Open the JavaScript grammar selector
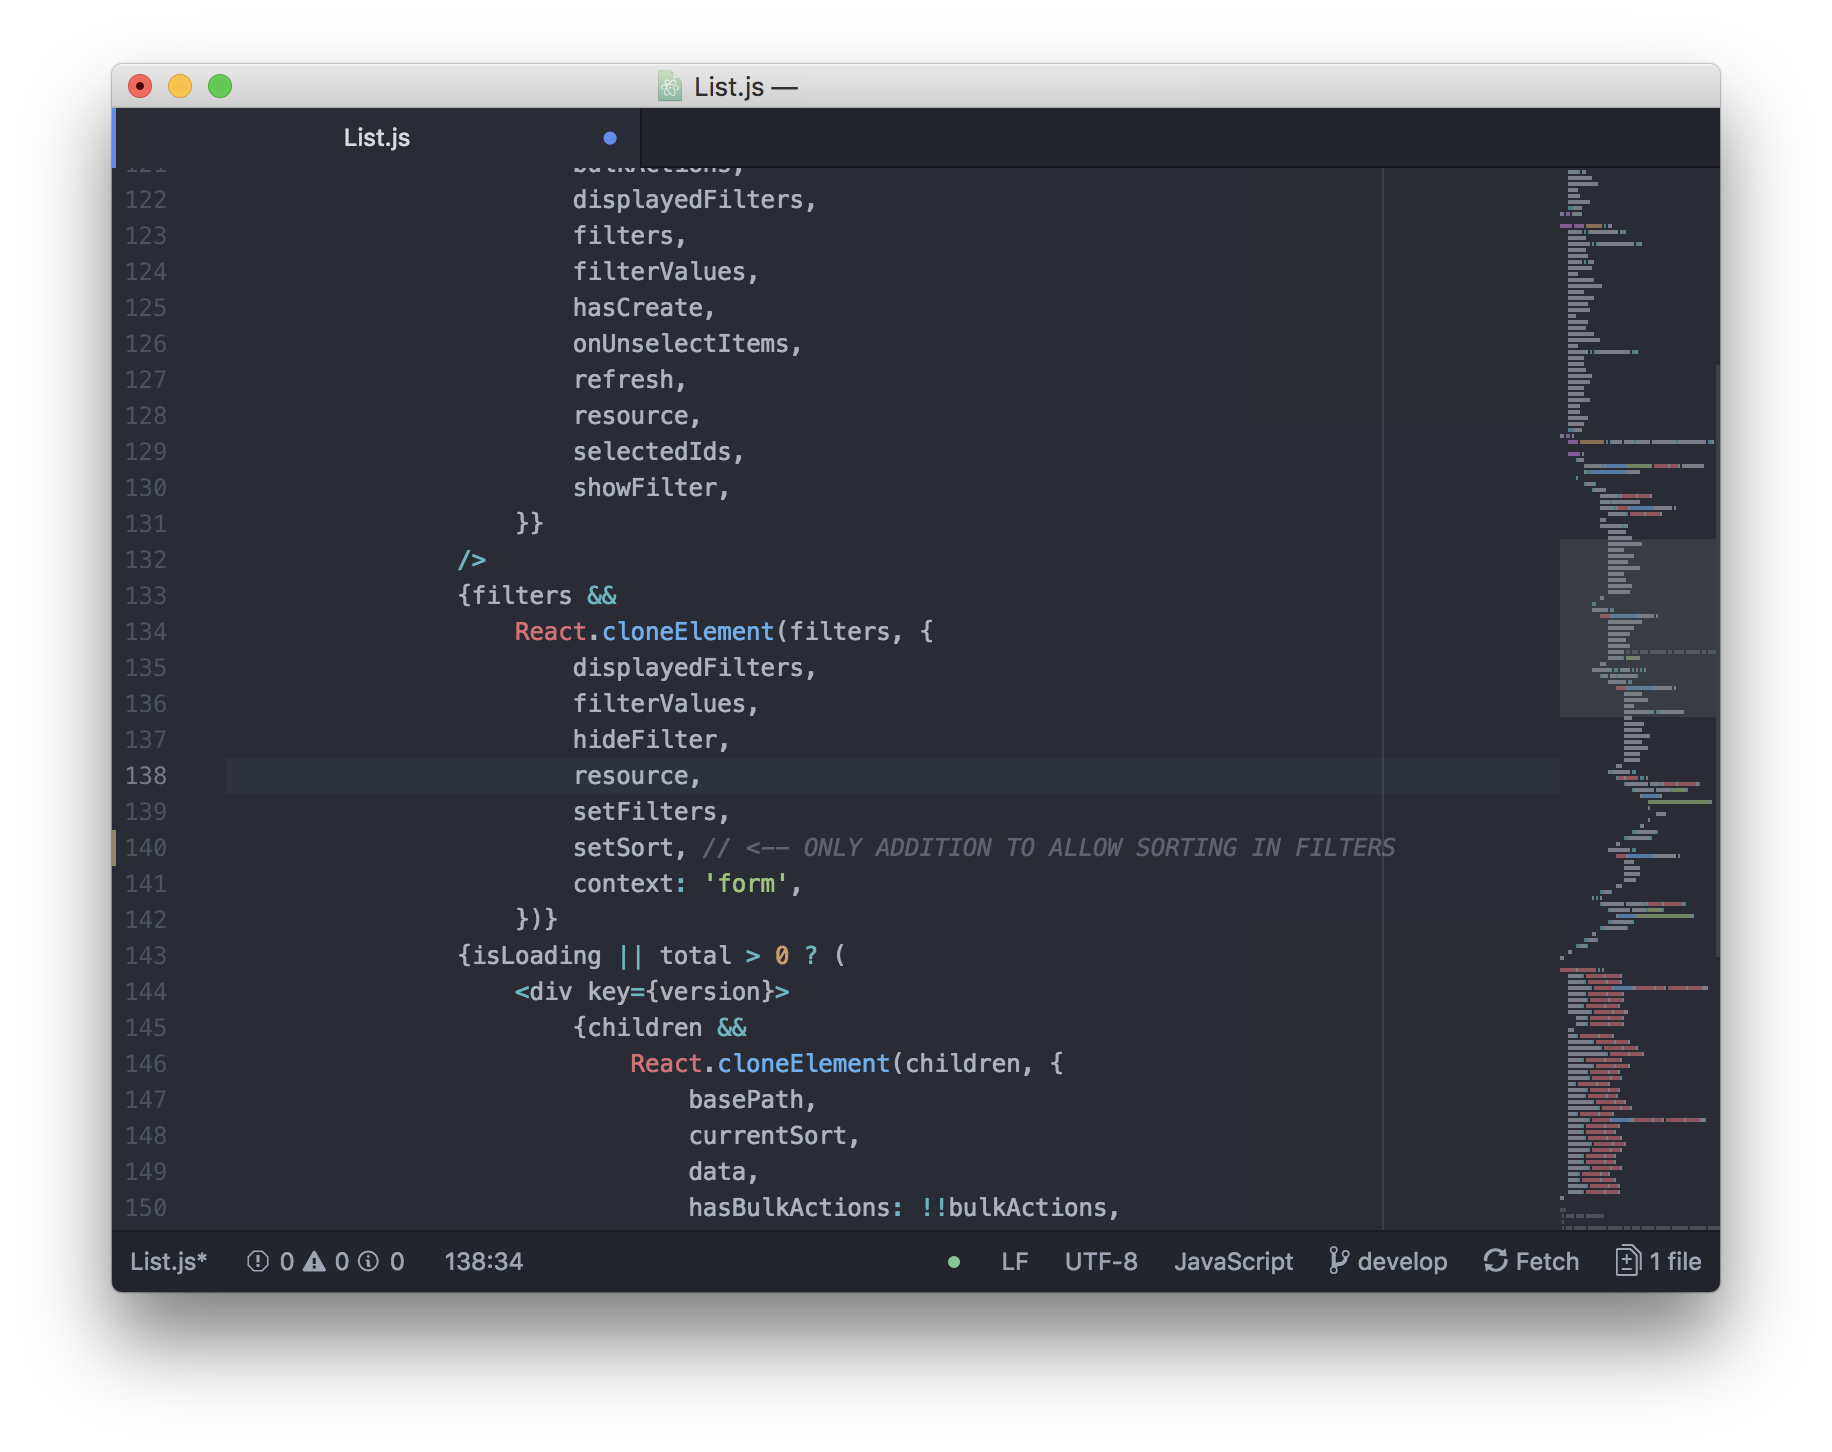The width and height of the screenshot is (1832, 1452). pyautogui.click(x=1234, y=1261)
